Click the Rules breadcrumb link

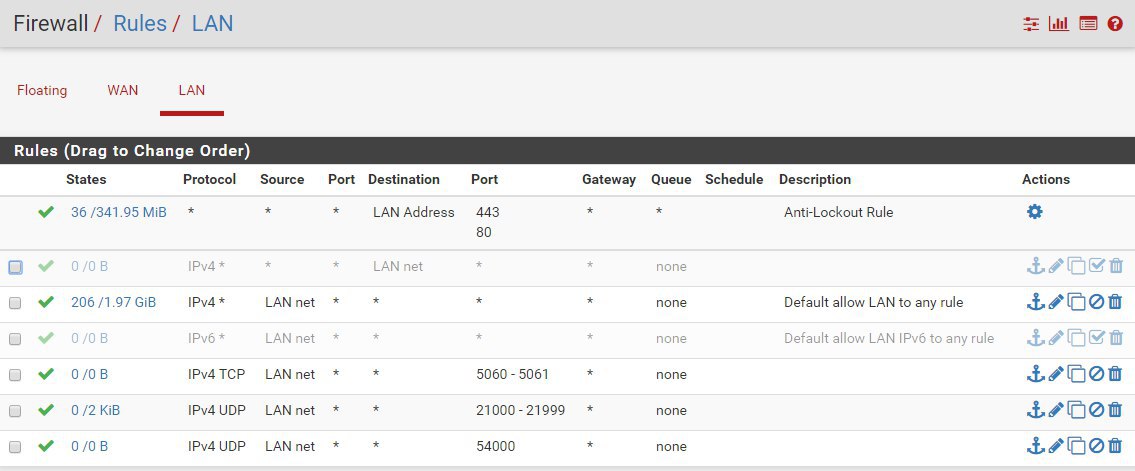click(x=140, y=23)
